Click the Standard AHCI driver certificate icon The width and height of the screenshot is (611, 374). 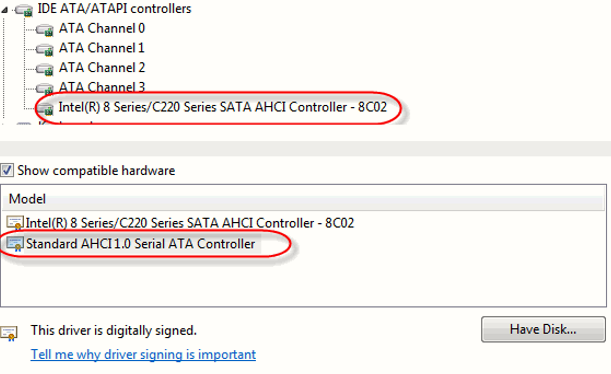click(x=15, y=244)
